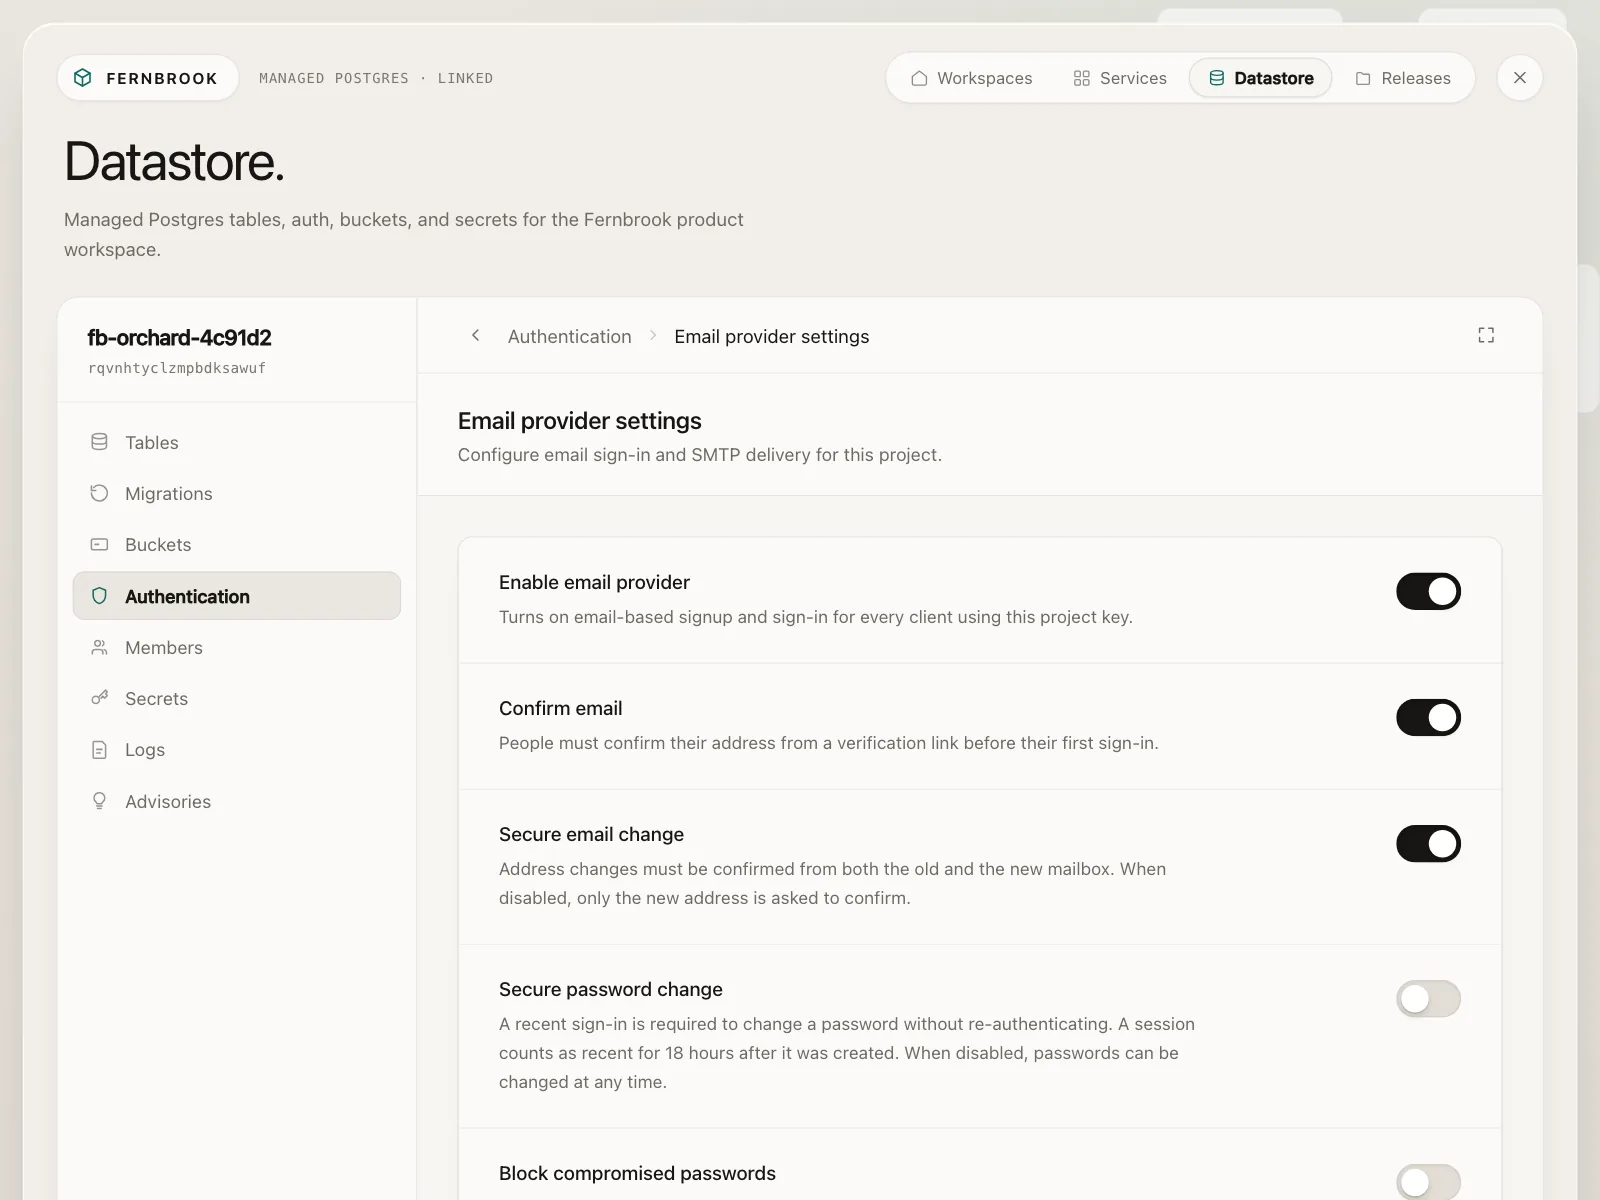The height and width of the screenshot is (1200, 1600).
Task: Click the Secure password change label
Action: (x=611, y=989)
